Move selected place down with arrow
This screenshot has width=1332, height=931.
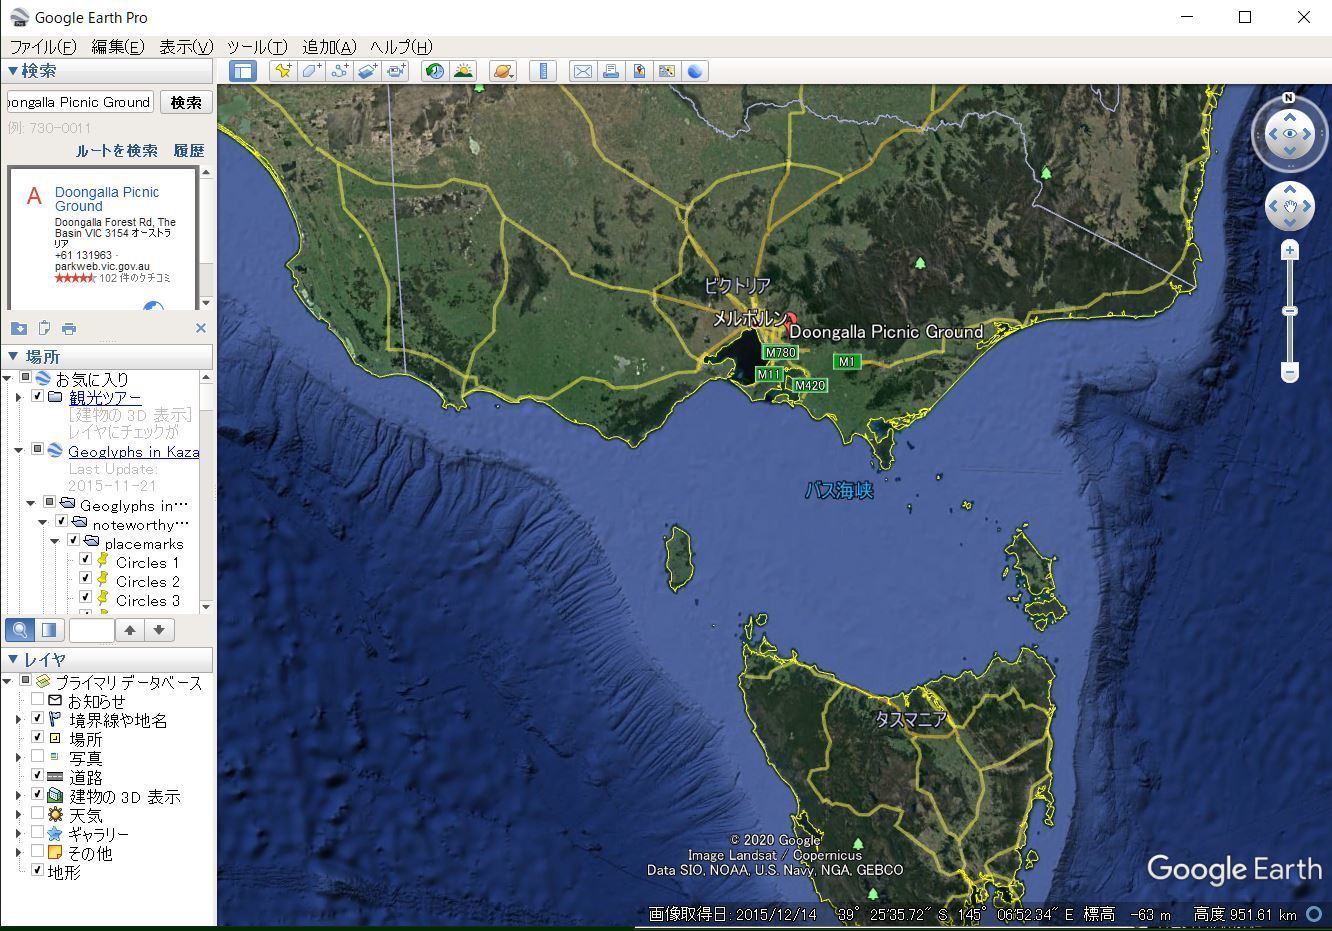tap(159, 630)
